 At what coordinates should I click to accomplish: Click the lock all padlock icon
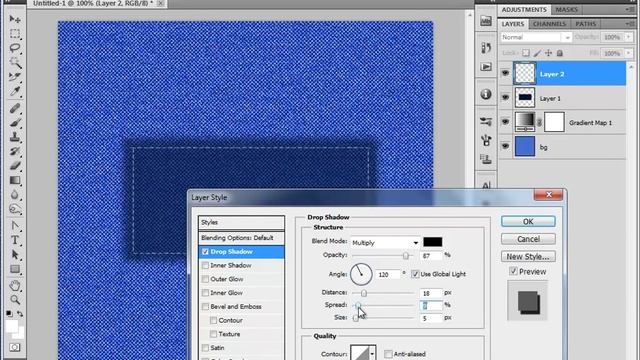(560, 53)
